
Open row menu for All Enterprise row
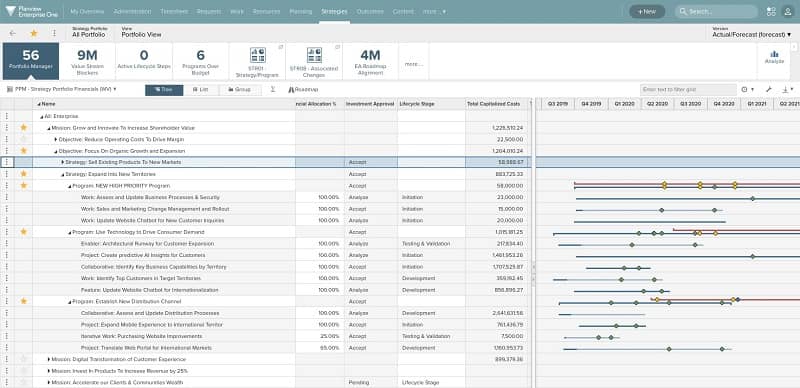[x=7, y=116]
